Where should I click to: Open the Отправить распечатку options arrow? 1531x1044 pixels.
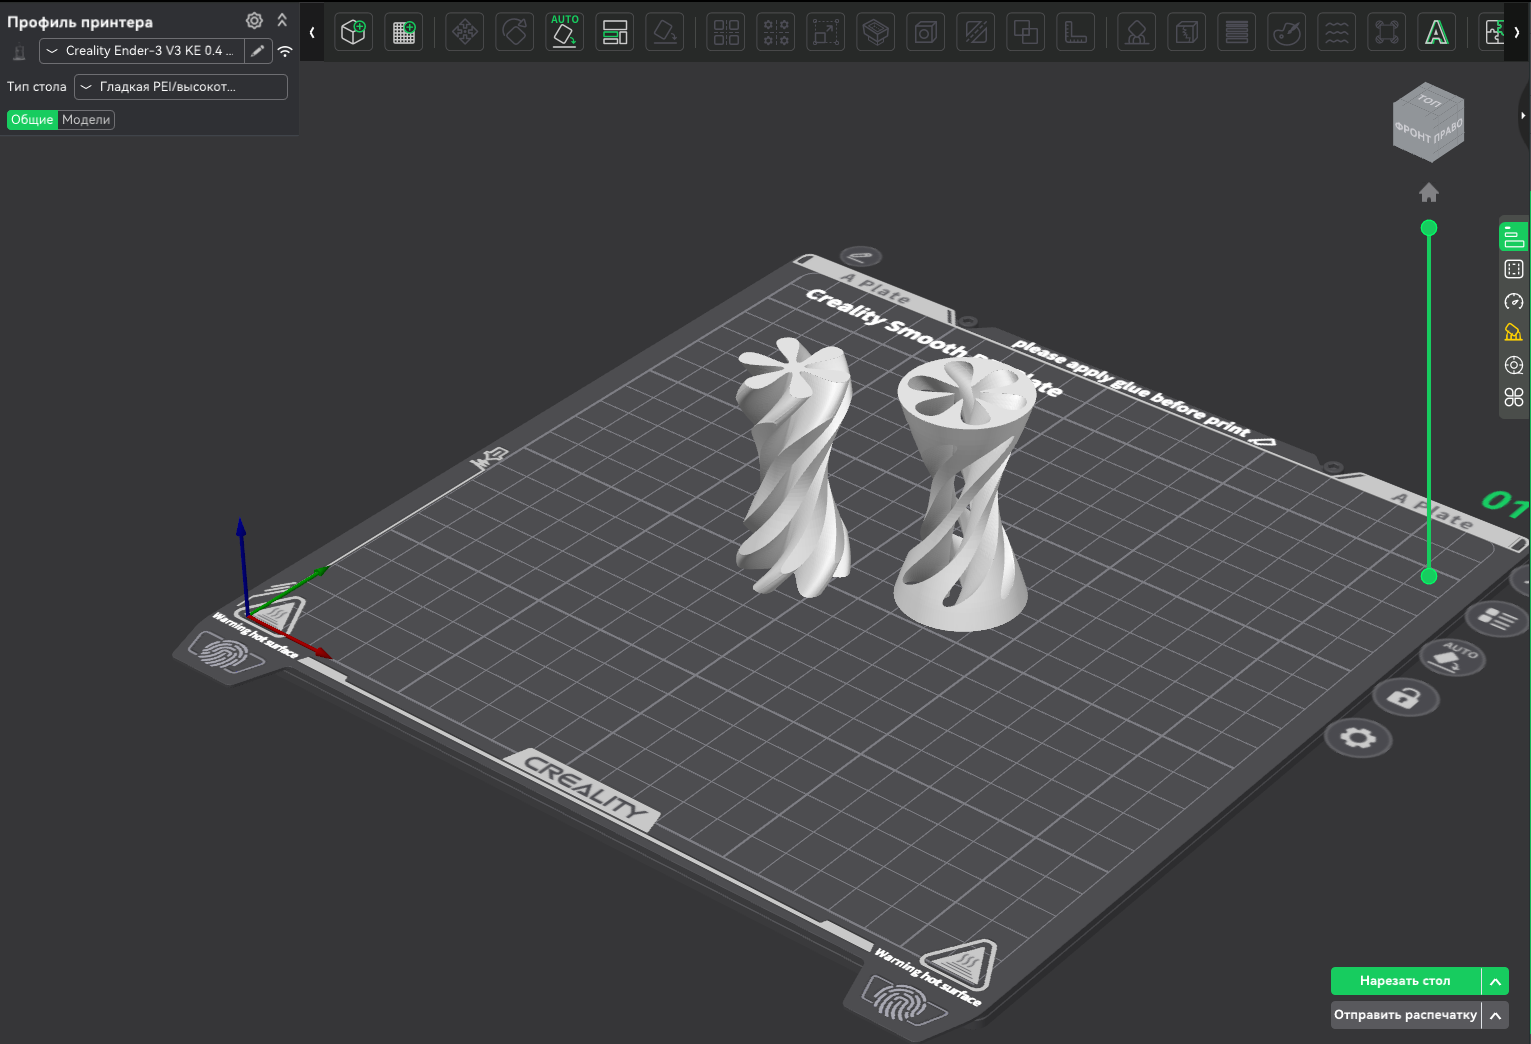coord(1495,1014)
